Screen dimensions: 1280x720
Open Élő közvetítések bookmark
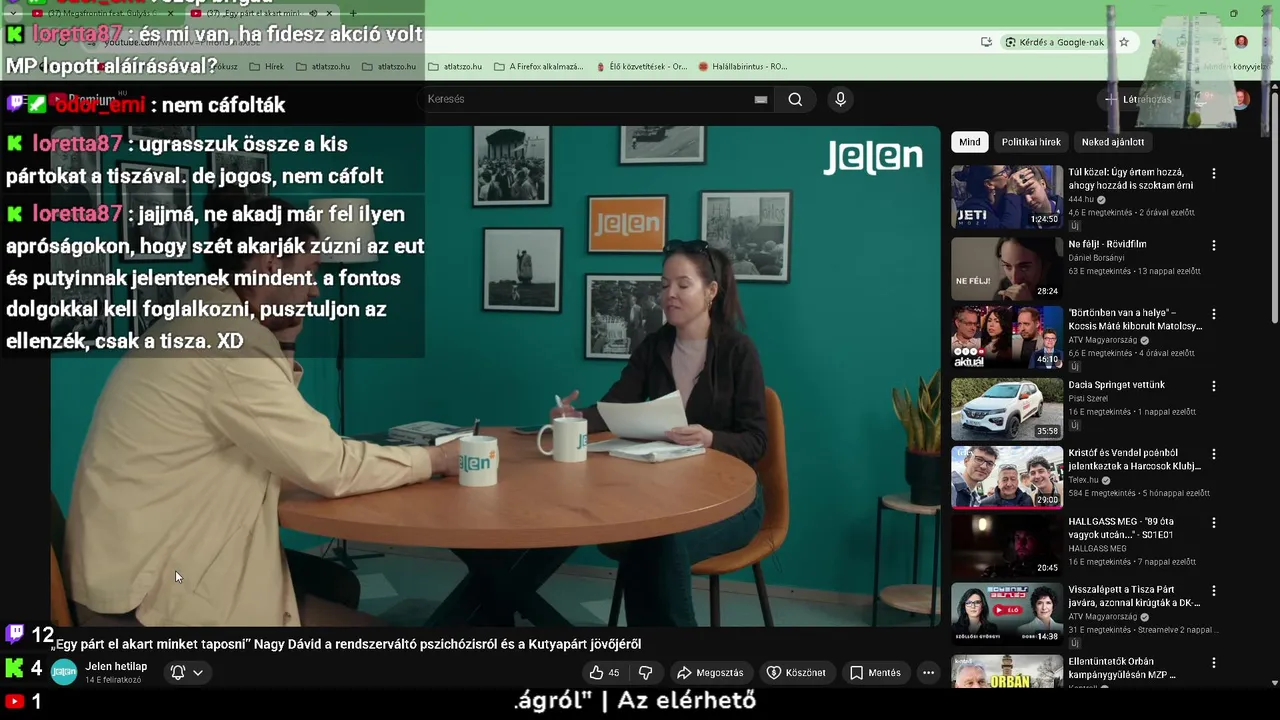pos(641,67)
